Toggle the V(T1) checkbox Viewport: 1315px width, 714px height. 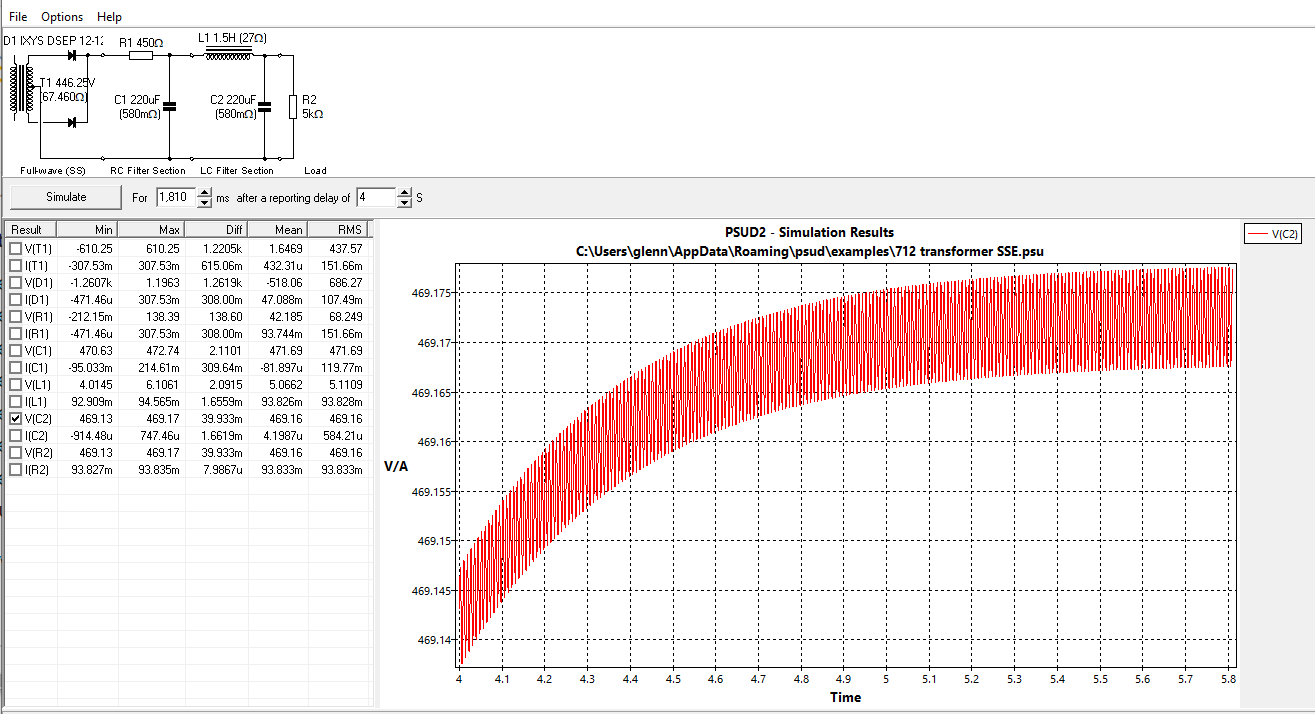(x=15, y=247)
